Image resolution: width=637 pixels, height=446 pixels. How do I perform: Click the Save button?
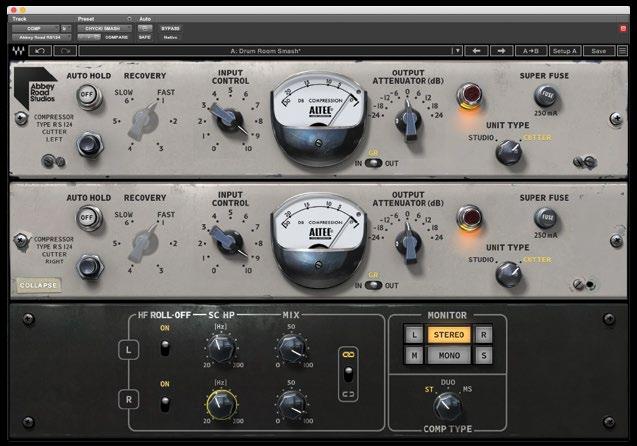(599, 51)
